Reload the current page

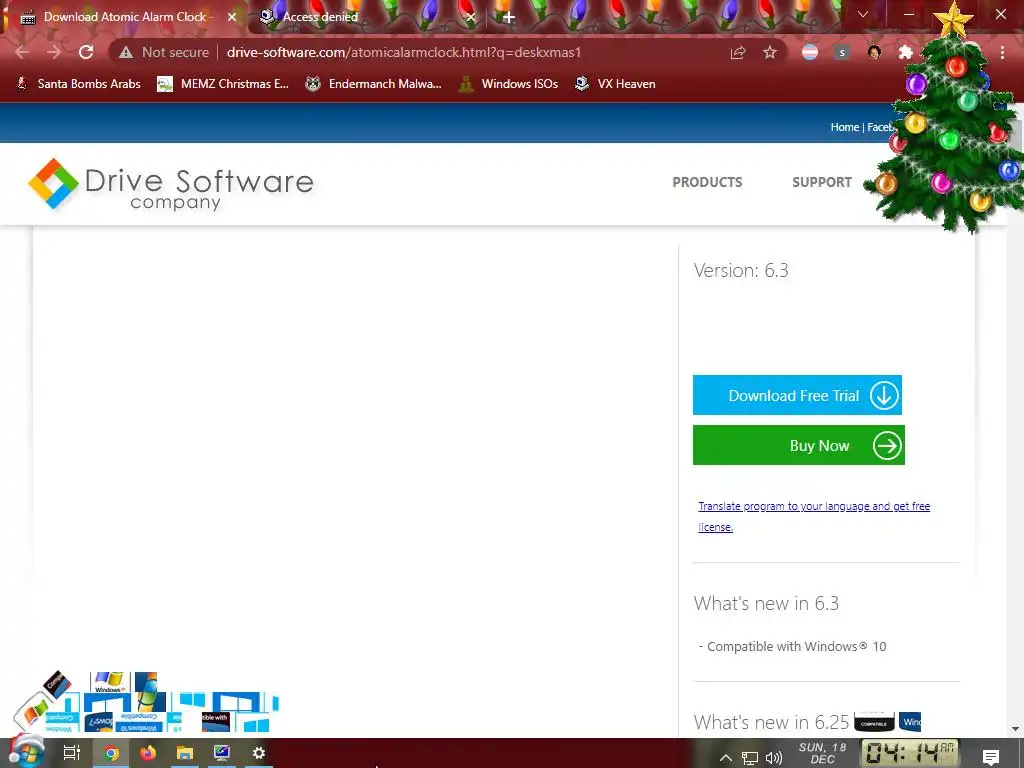pyautogui.click(x=86, y=52)
